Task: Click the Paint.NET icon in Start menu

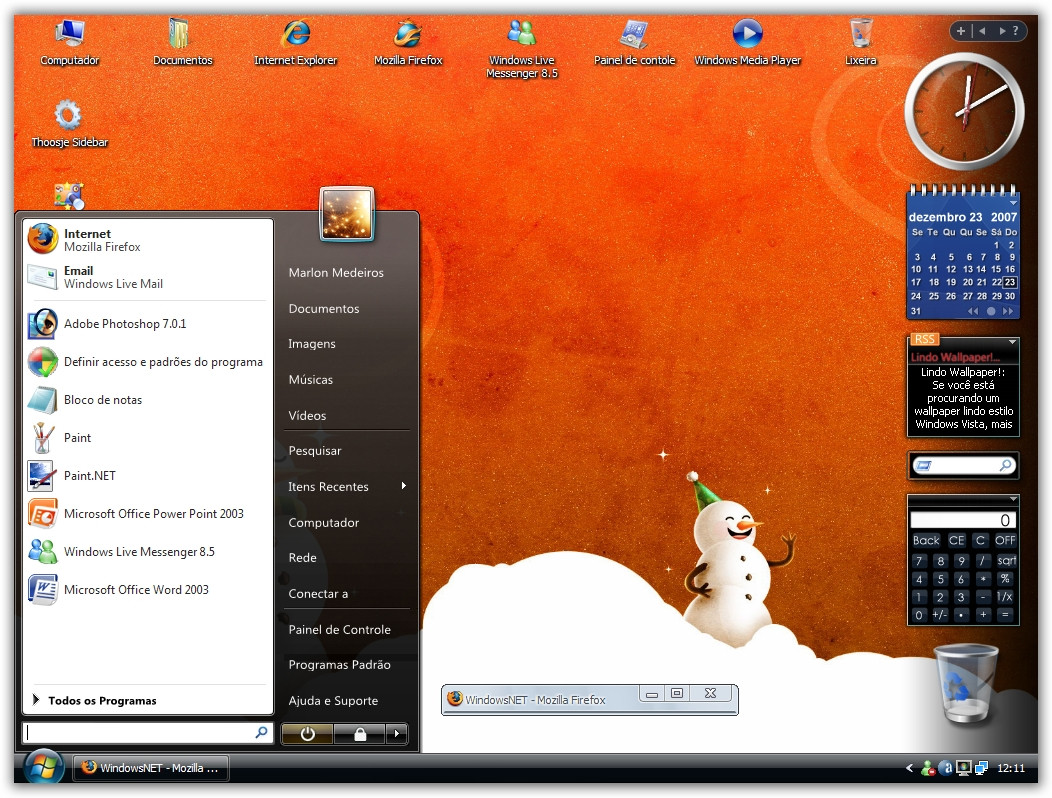Action: [x=43, y=476]
